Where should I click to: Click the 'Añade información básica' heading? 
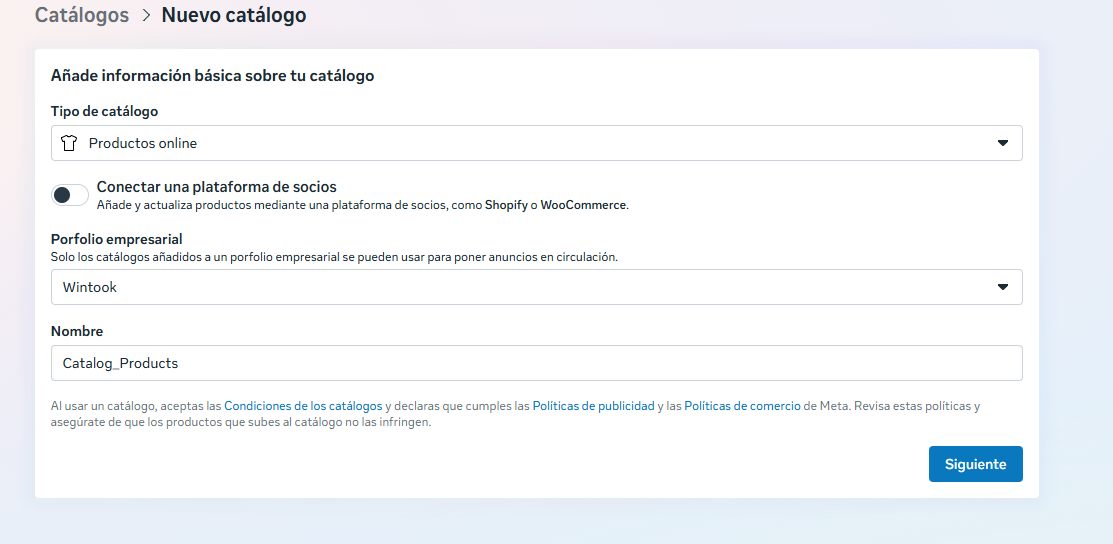tap(212, 75)
